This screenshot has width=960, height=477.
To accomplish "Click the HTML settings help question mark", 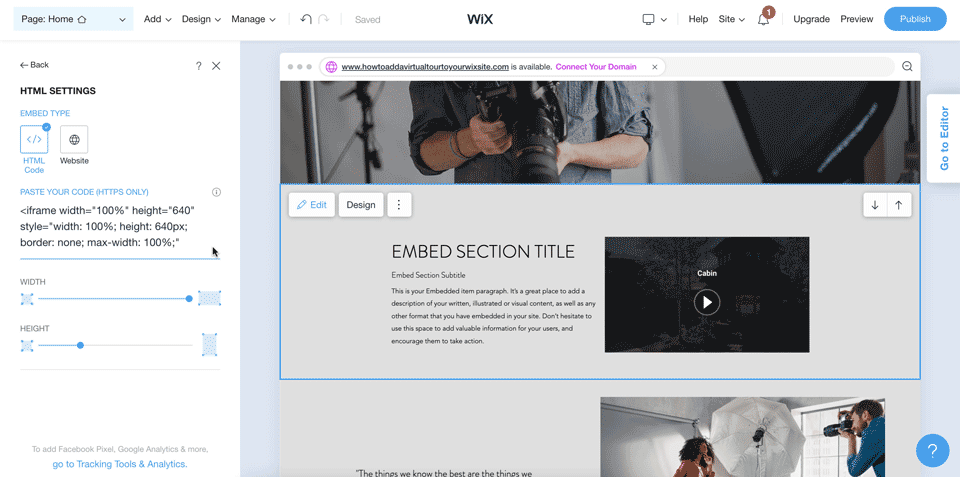I will coord(198,66).
